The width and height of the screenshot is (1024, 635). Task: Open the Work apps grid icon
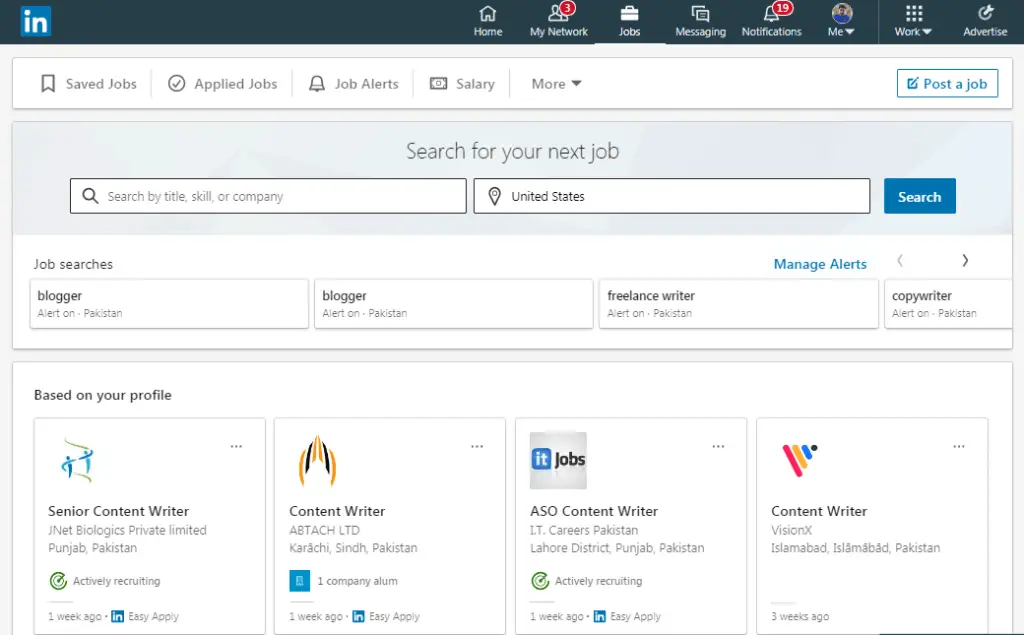(x=914, y=14)
